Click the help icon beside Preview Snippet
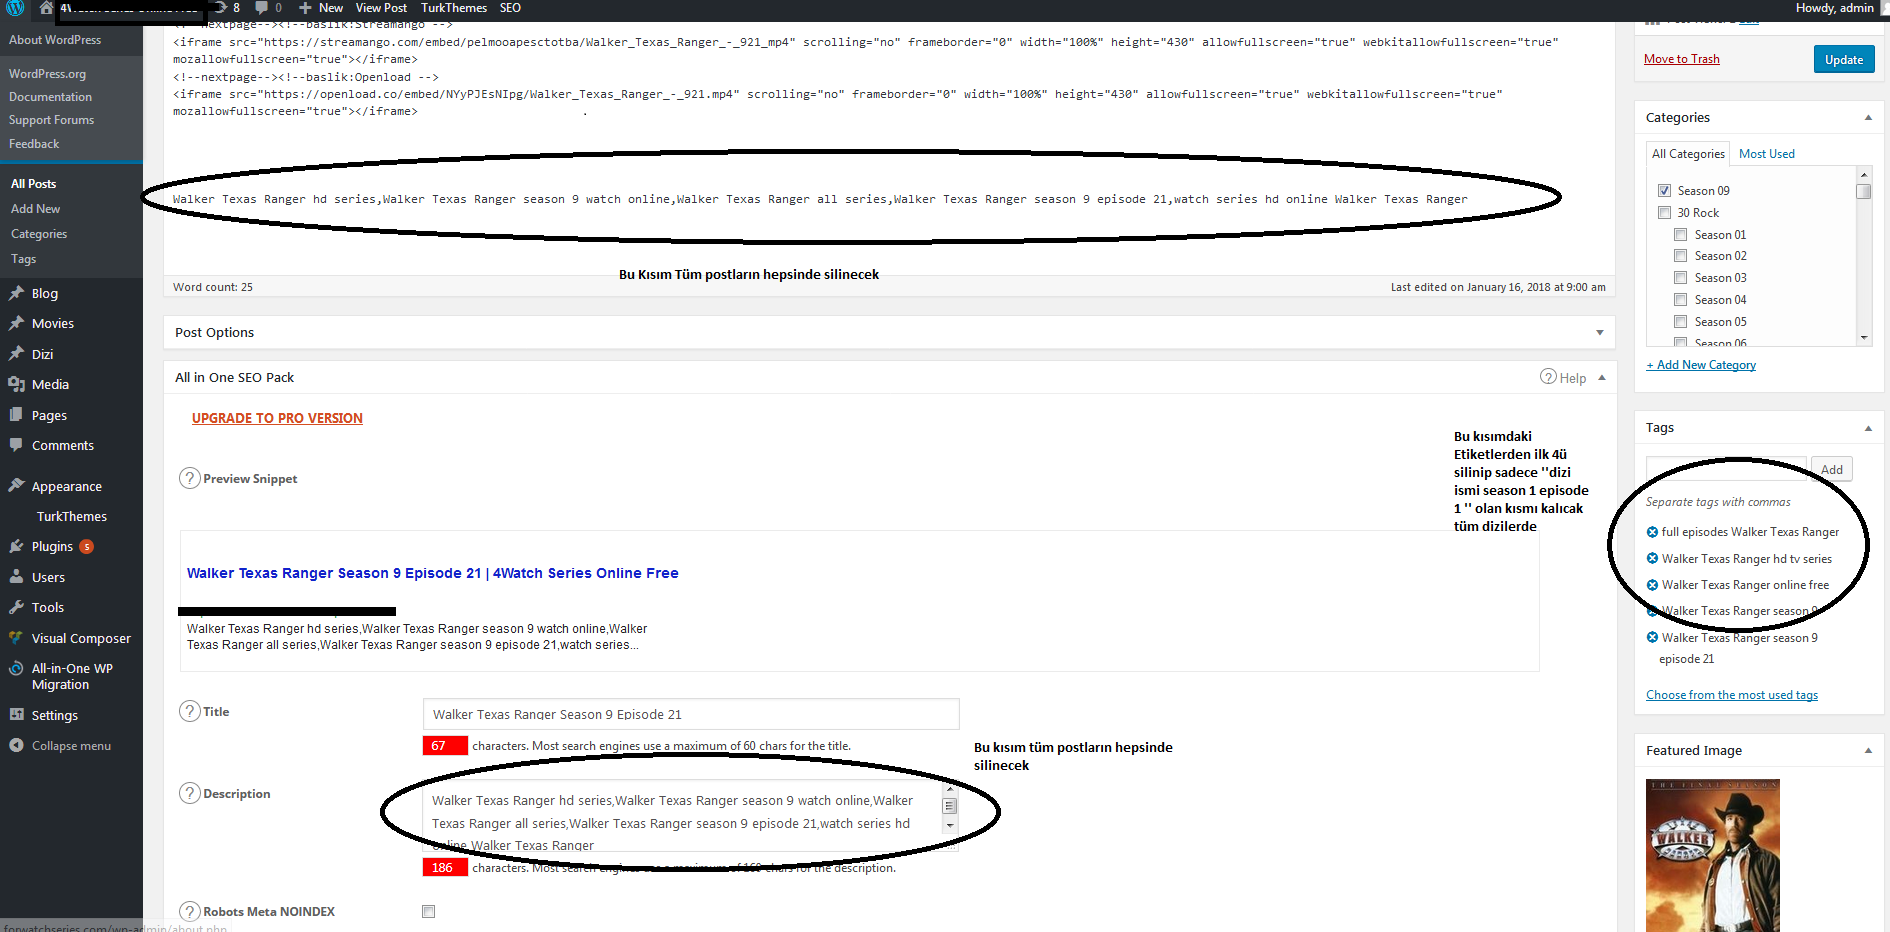 (x=190, y=478)
